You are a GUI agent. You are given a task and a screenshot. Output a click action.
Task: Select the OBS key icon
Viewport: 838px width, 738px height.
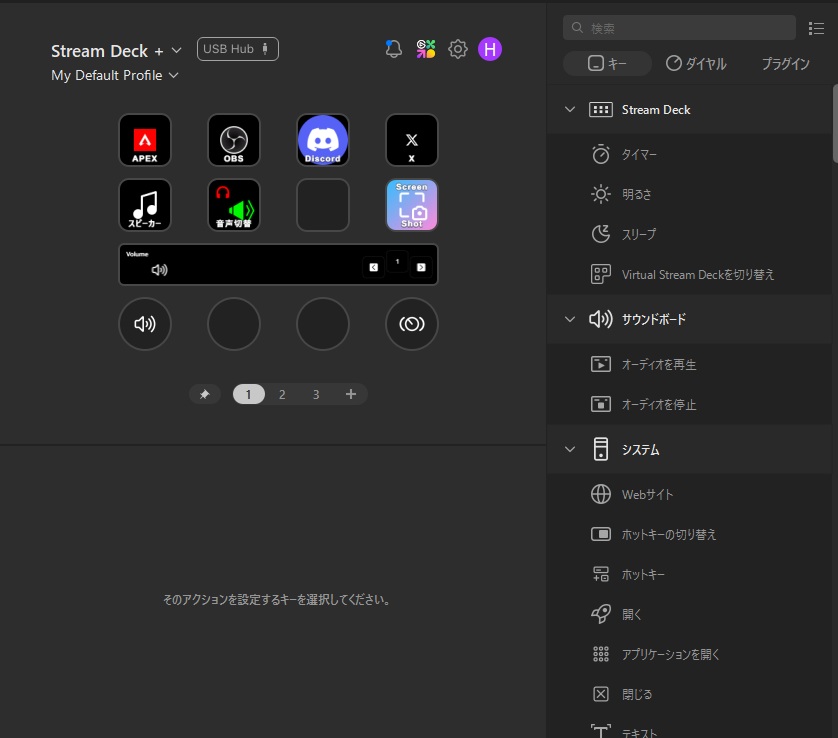[234, 140]
